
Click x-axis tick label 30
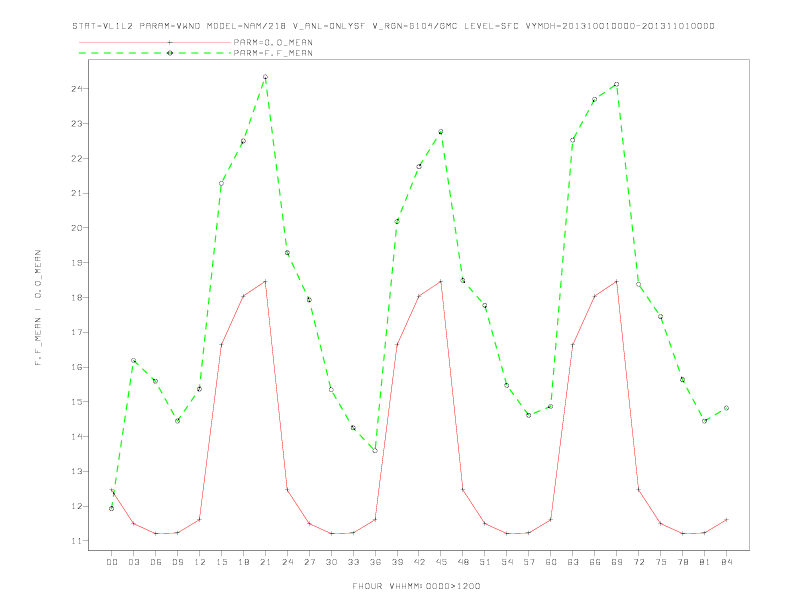[x=331, y=562]
